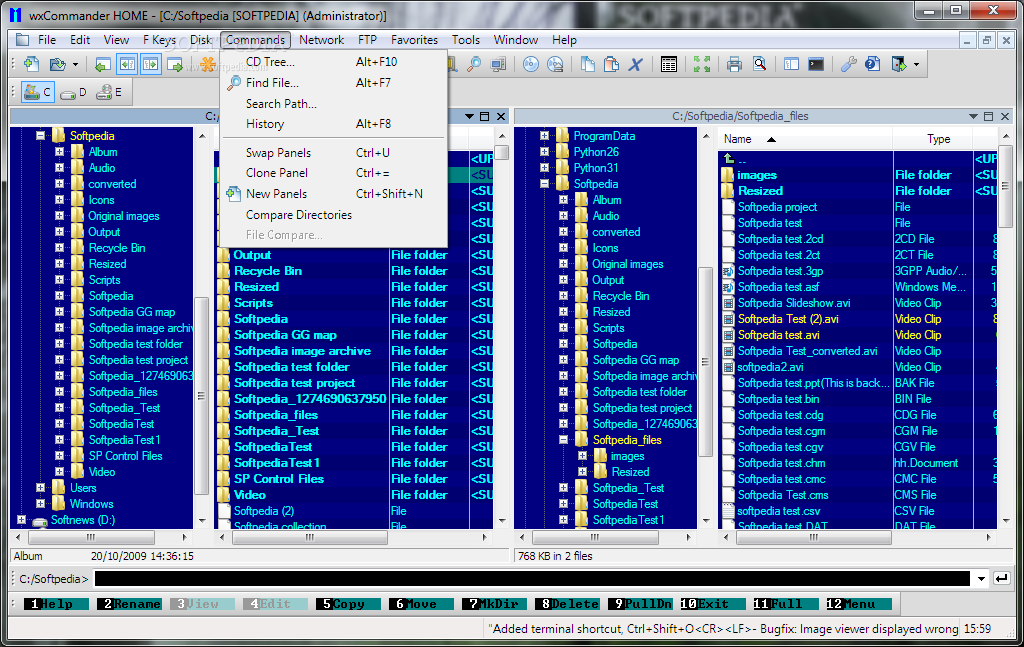Open right panel header dropdown arrow
Viewport: 1024px width, 647px height.
973,116
